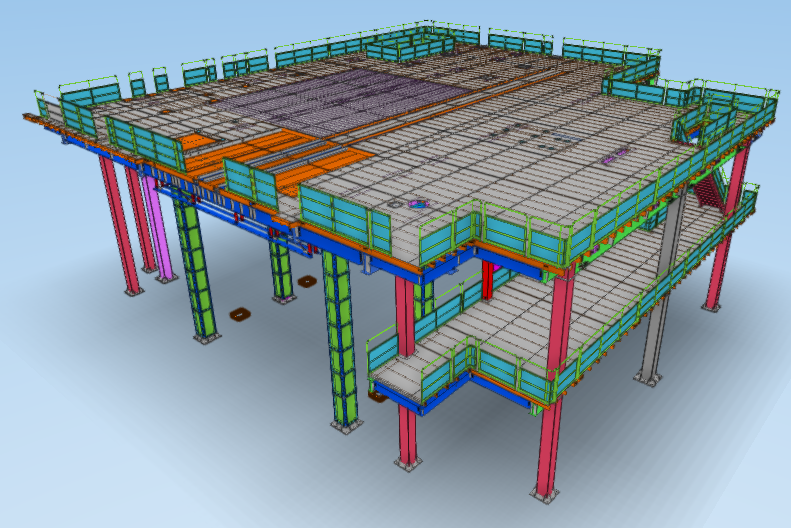Select the magenta column on the left
The height and width of the screenshot is (528, 791).
click(x=158, y=228)
